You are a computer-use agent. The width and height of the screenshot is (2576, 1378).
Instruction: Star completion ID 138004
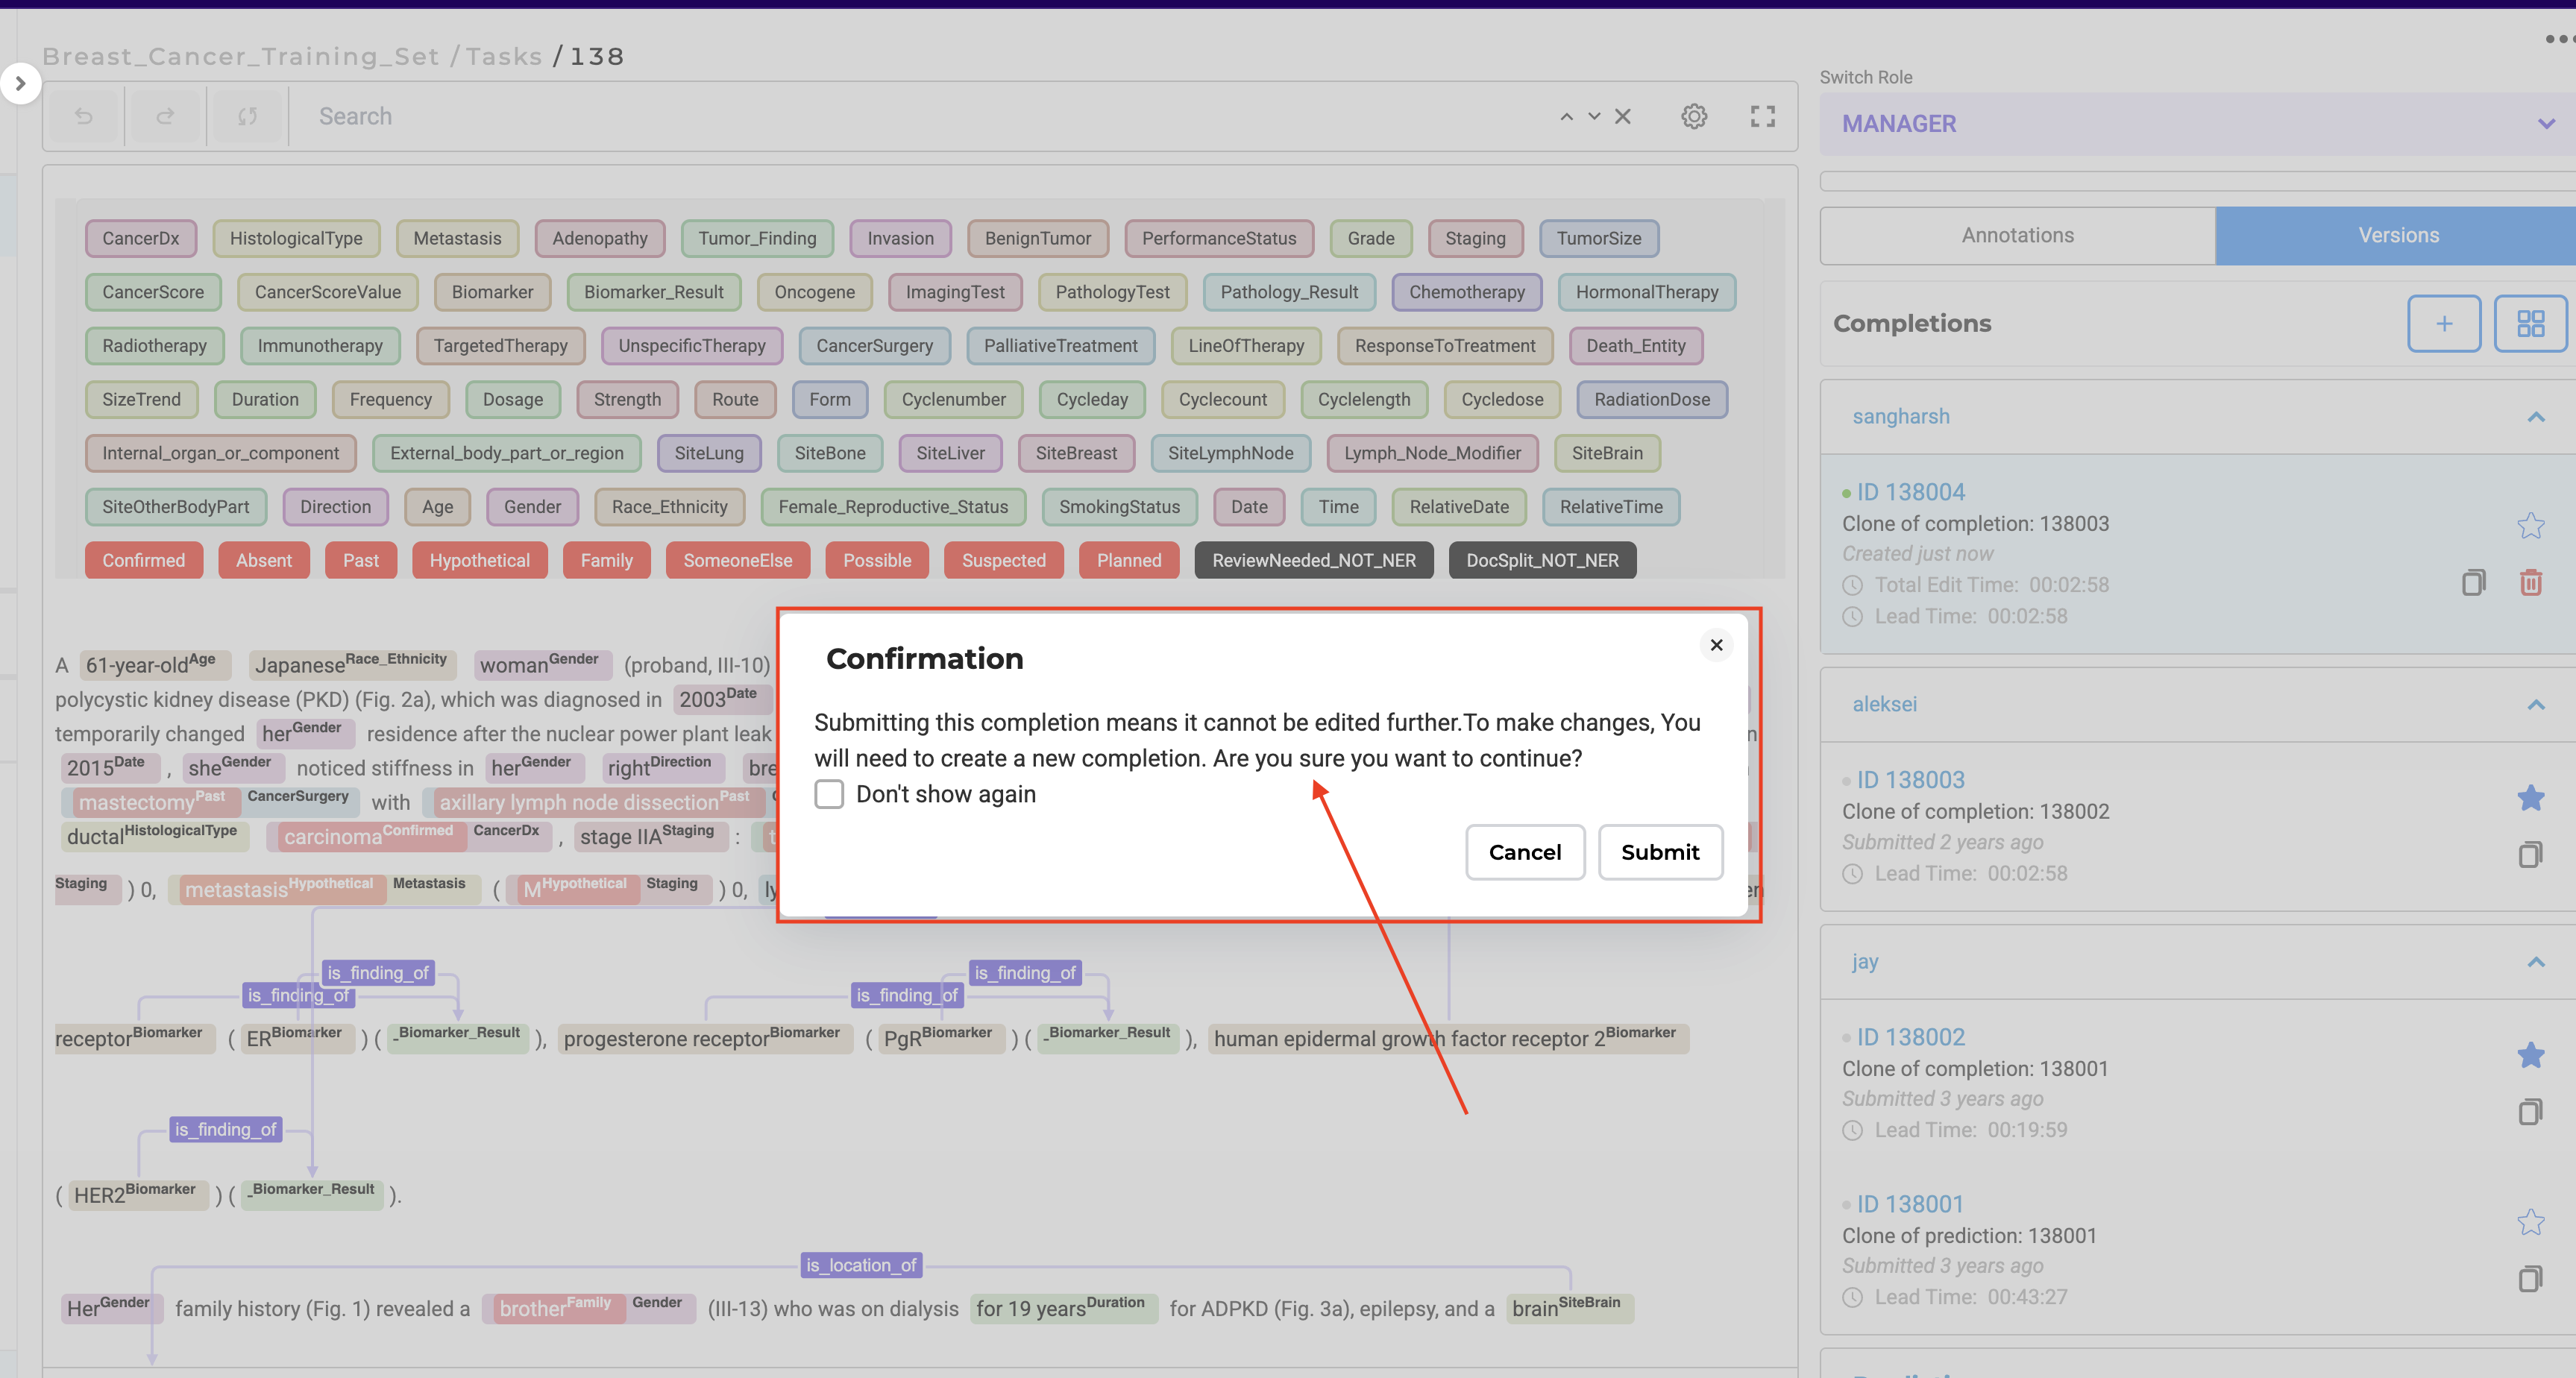pyautogui.click(x=2530, y=525)
